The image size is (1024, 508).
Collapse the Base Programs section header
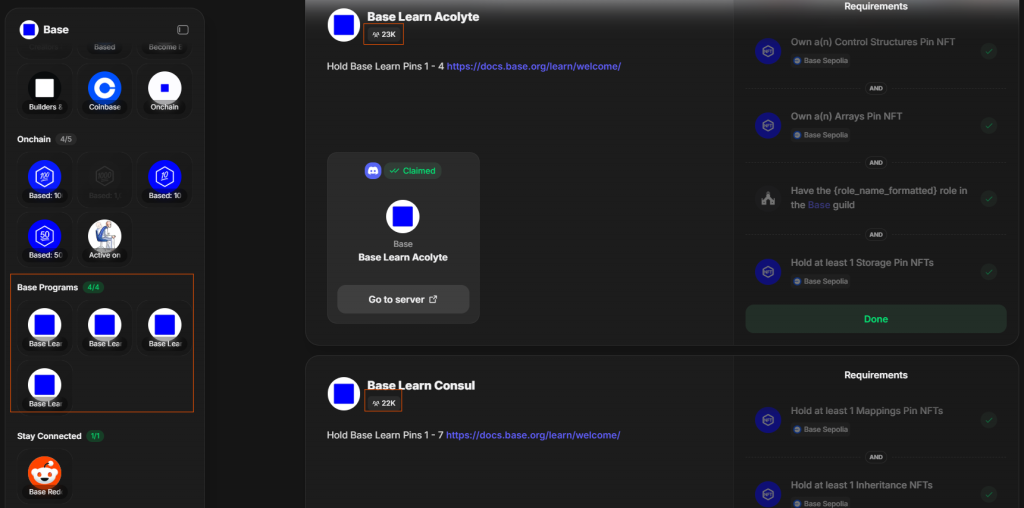[x=42, y=287]
